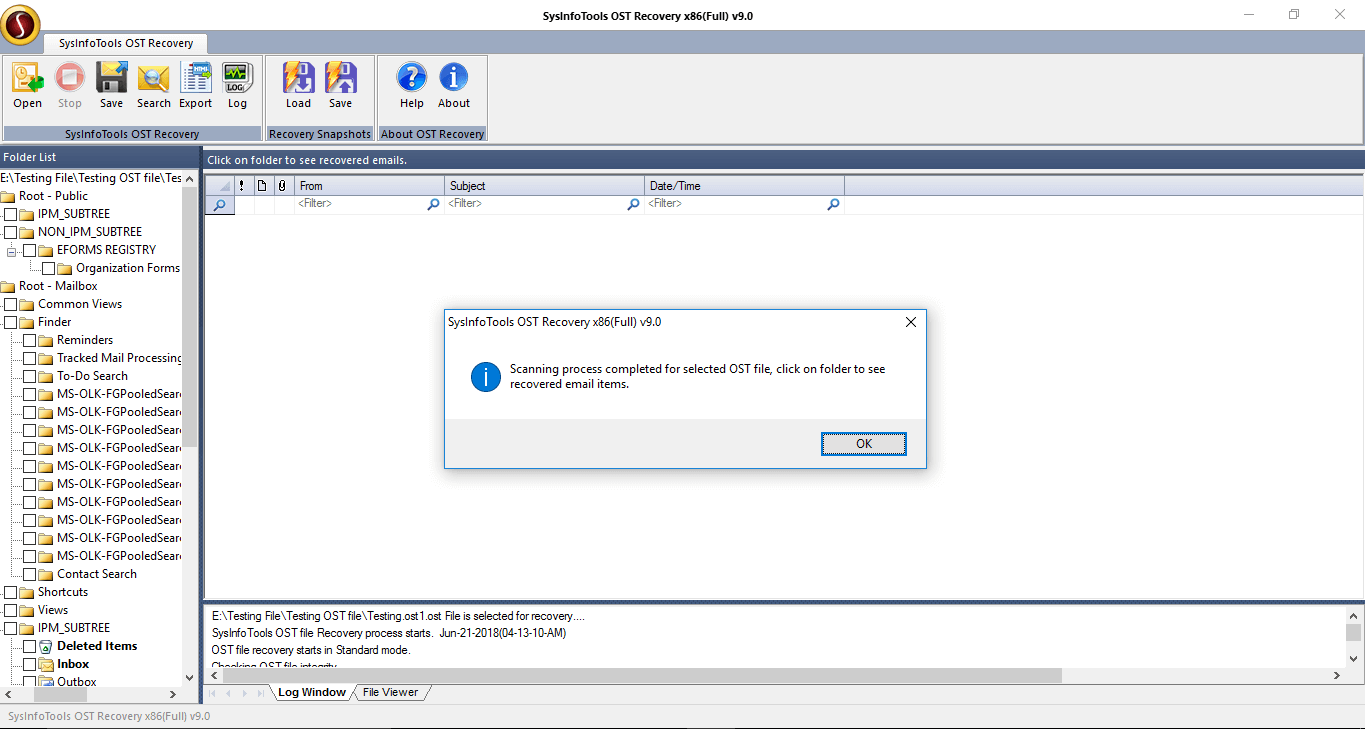
Task: Select the Organization Forms folder label
Action: point(128,268)
